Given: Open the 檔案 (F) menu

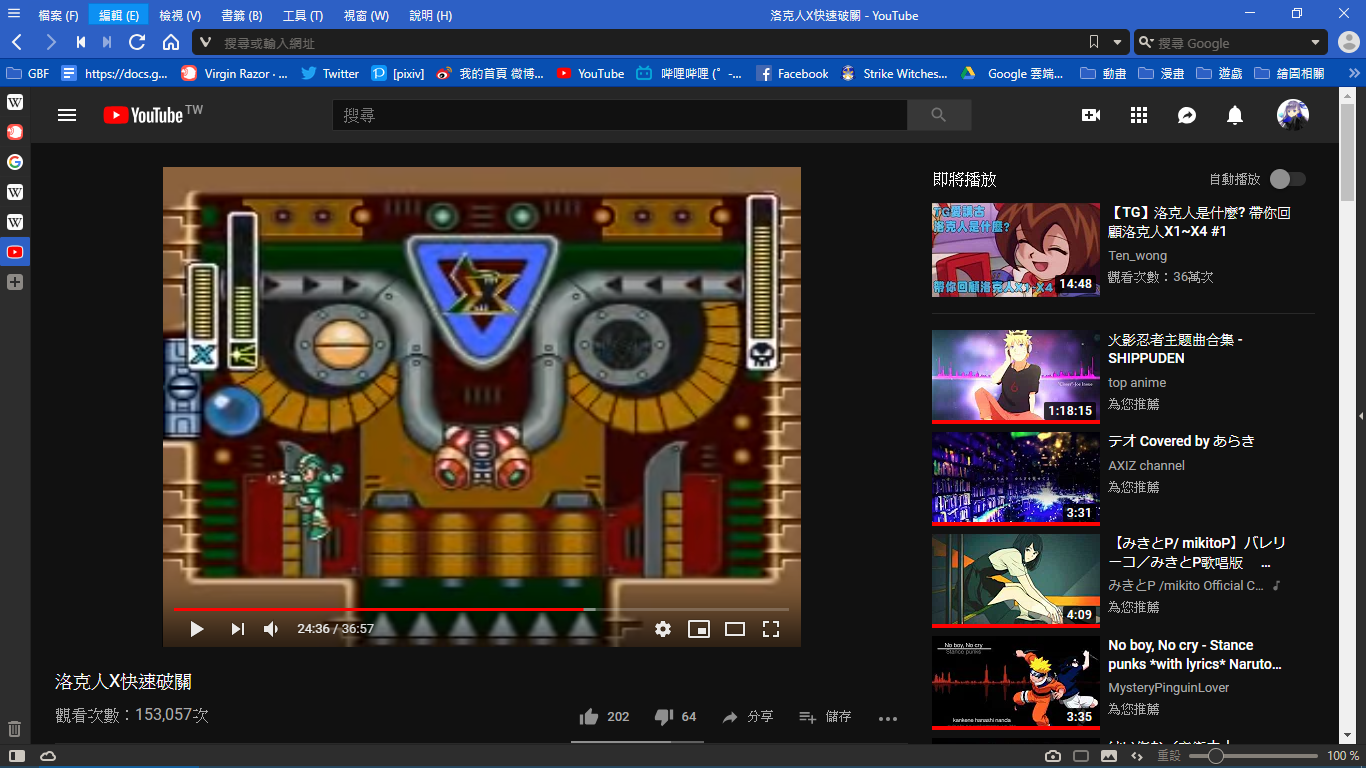Looking at the screenshot, I should pyautogui.click(x=58, y=15).
